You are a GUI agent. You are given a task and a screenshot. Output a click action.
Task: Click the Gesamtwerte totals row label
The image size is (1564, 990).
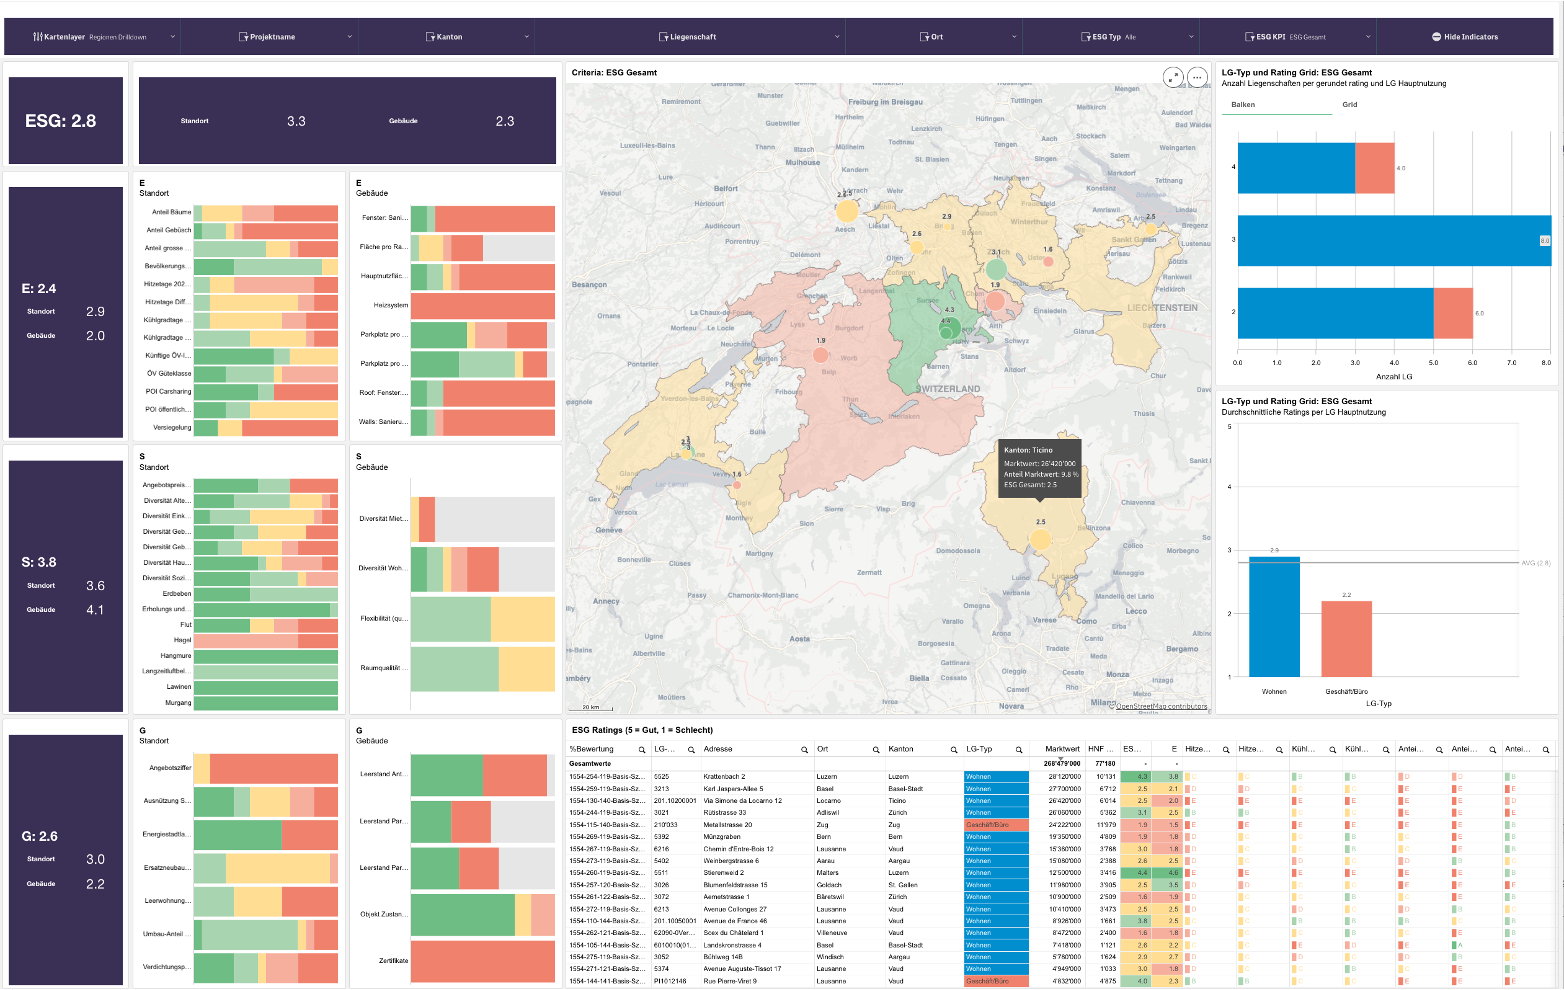(590, 763)
